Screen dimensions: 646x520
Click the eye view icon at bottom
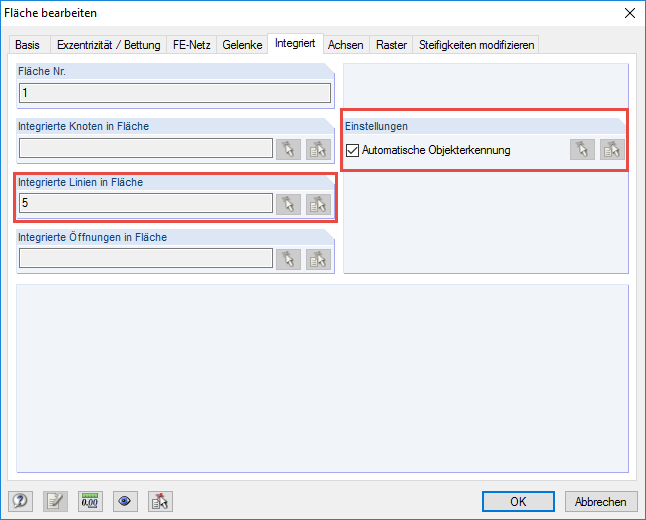pos(125,501)
